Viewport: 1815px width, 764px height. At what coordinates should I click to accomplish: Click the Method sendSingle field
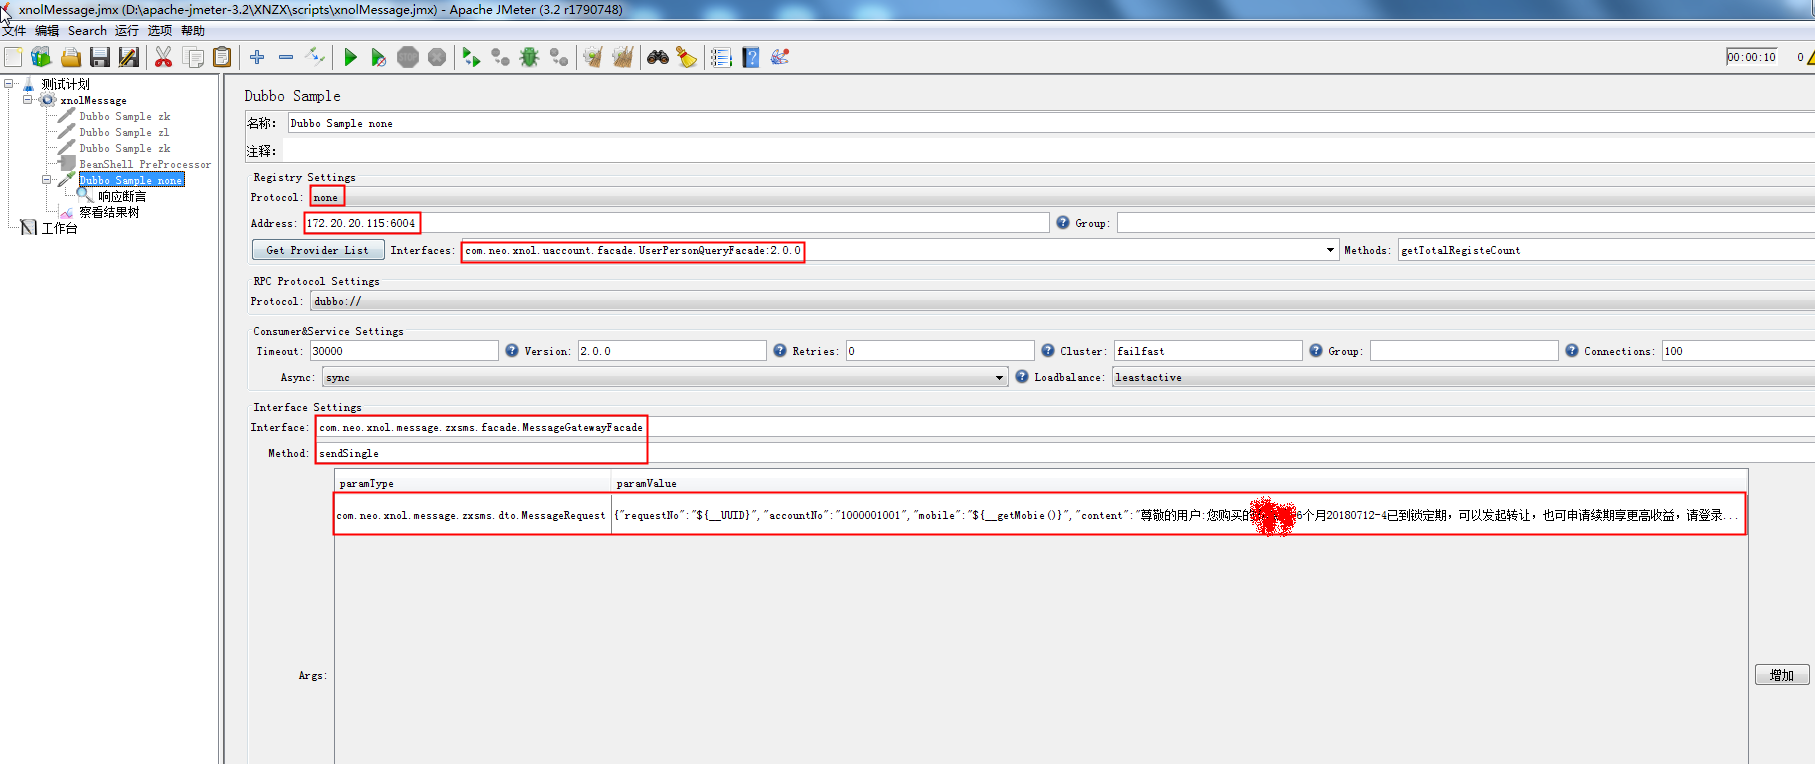point(1065,453)
